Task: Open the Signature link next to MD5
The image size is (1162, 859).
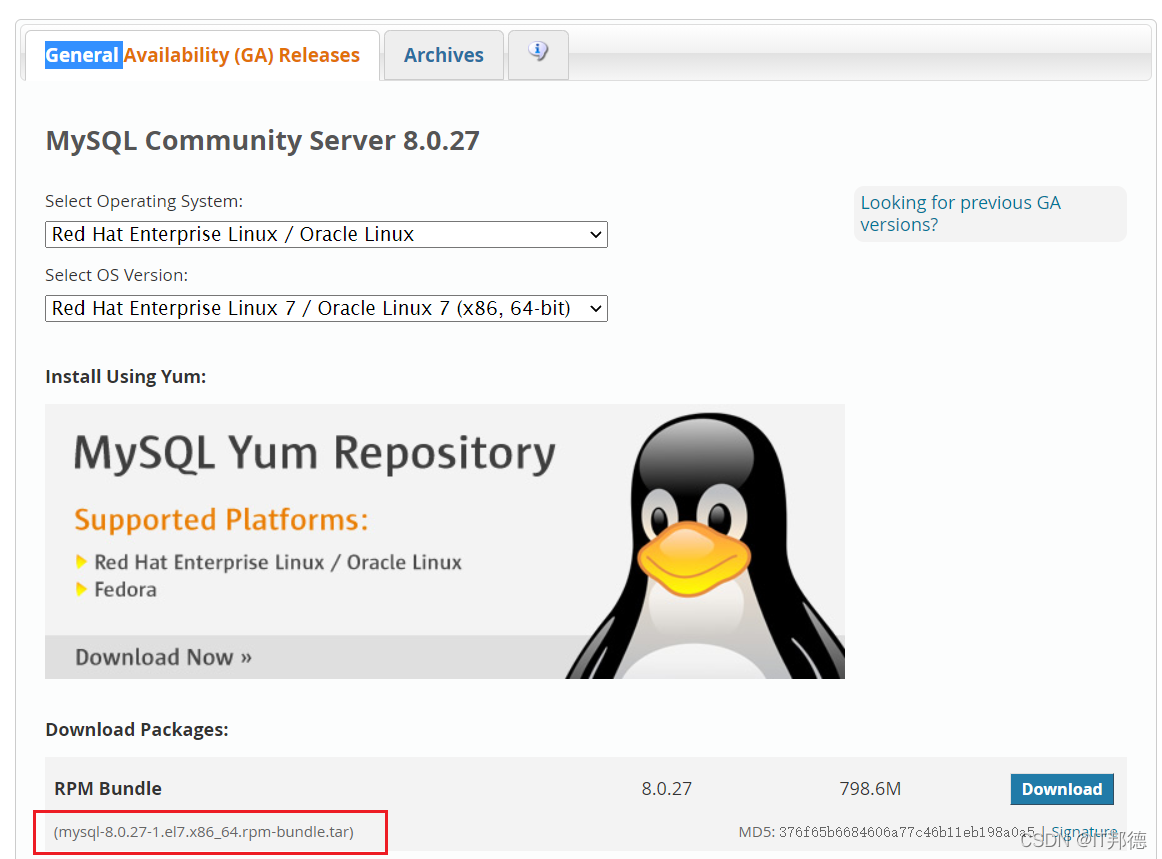Action: (x=1084, y=832)
